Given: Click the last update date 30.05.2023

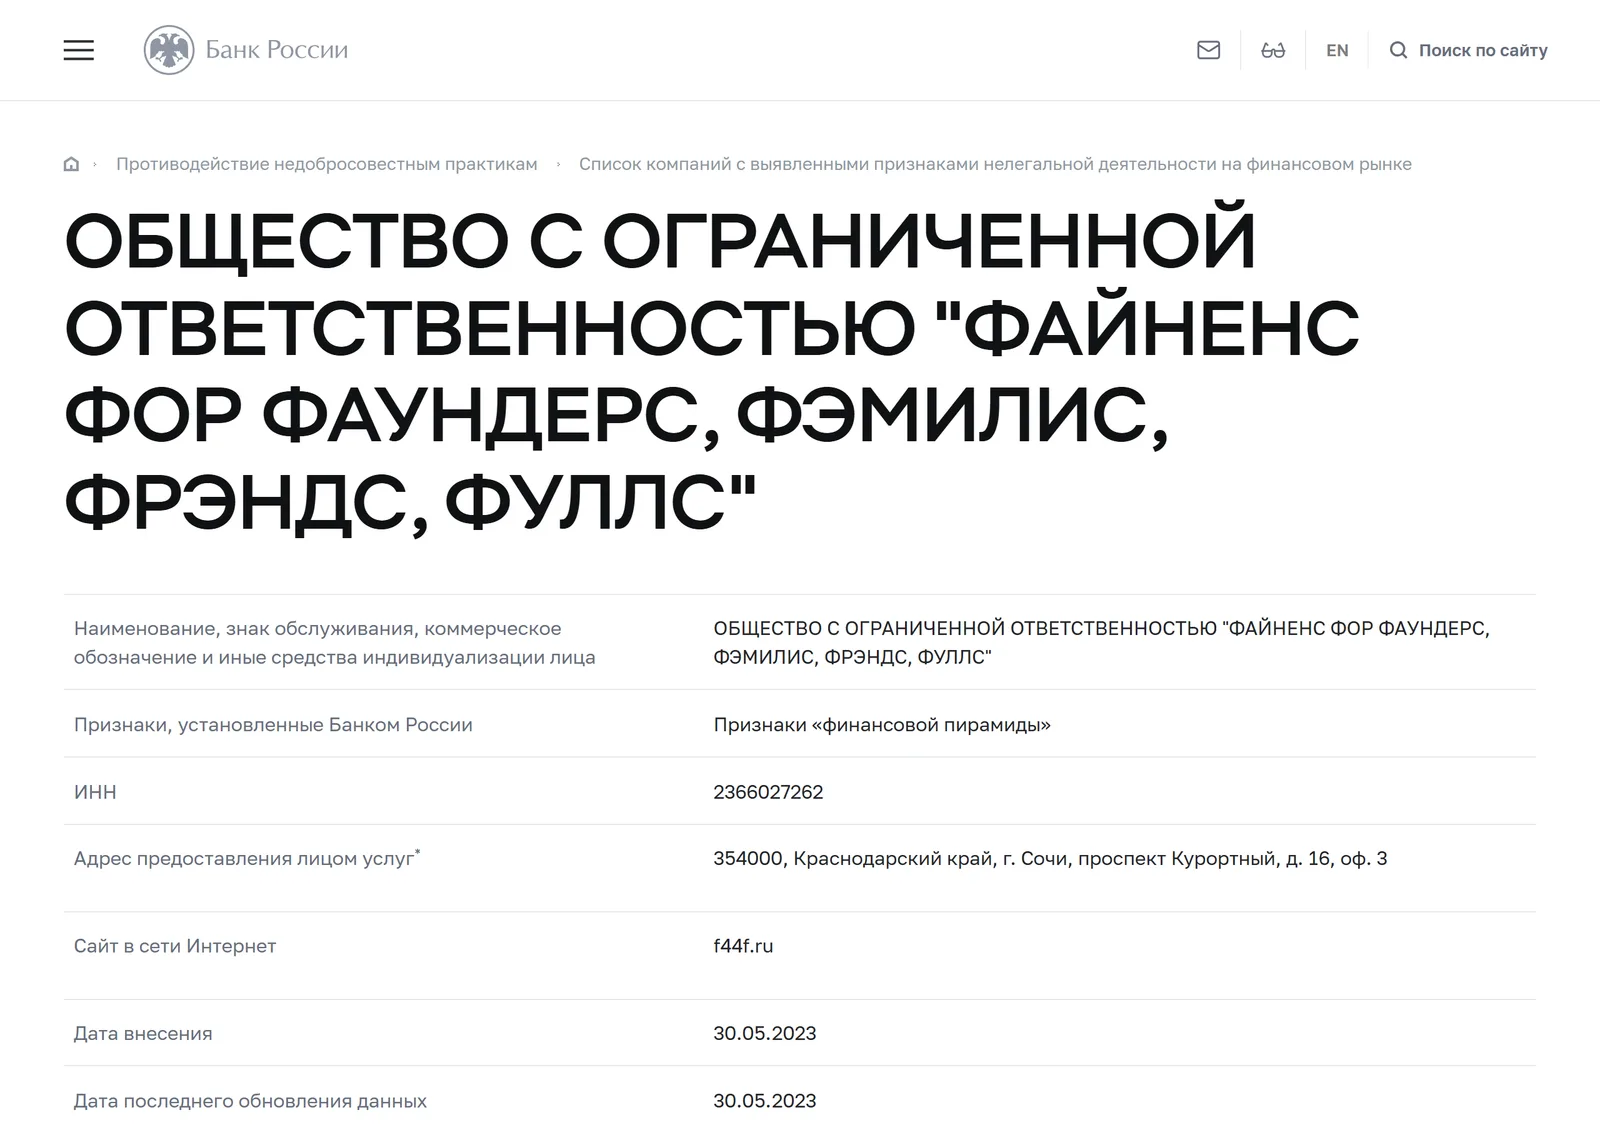Looking at the screenshot, I should click(765, 1101).
